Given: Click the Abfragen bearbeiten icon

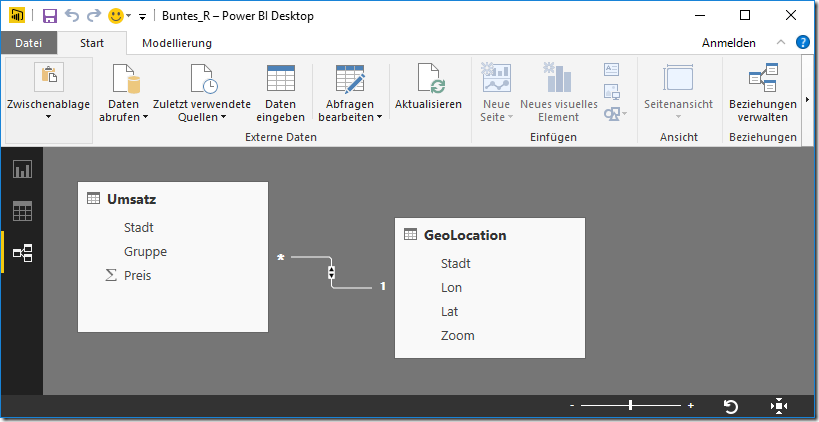Looking at the screenshot, I should tap(350, 78).
